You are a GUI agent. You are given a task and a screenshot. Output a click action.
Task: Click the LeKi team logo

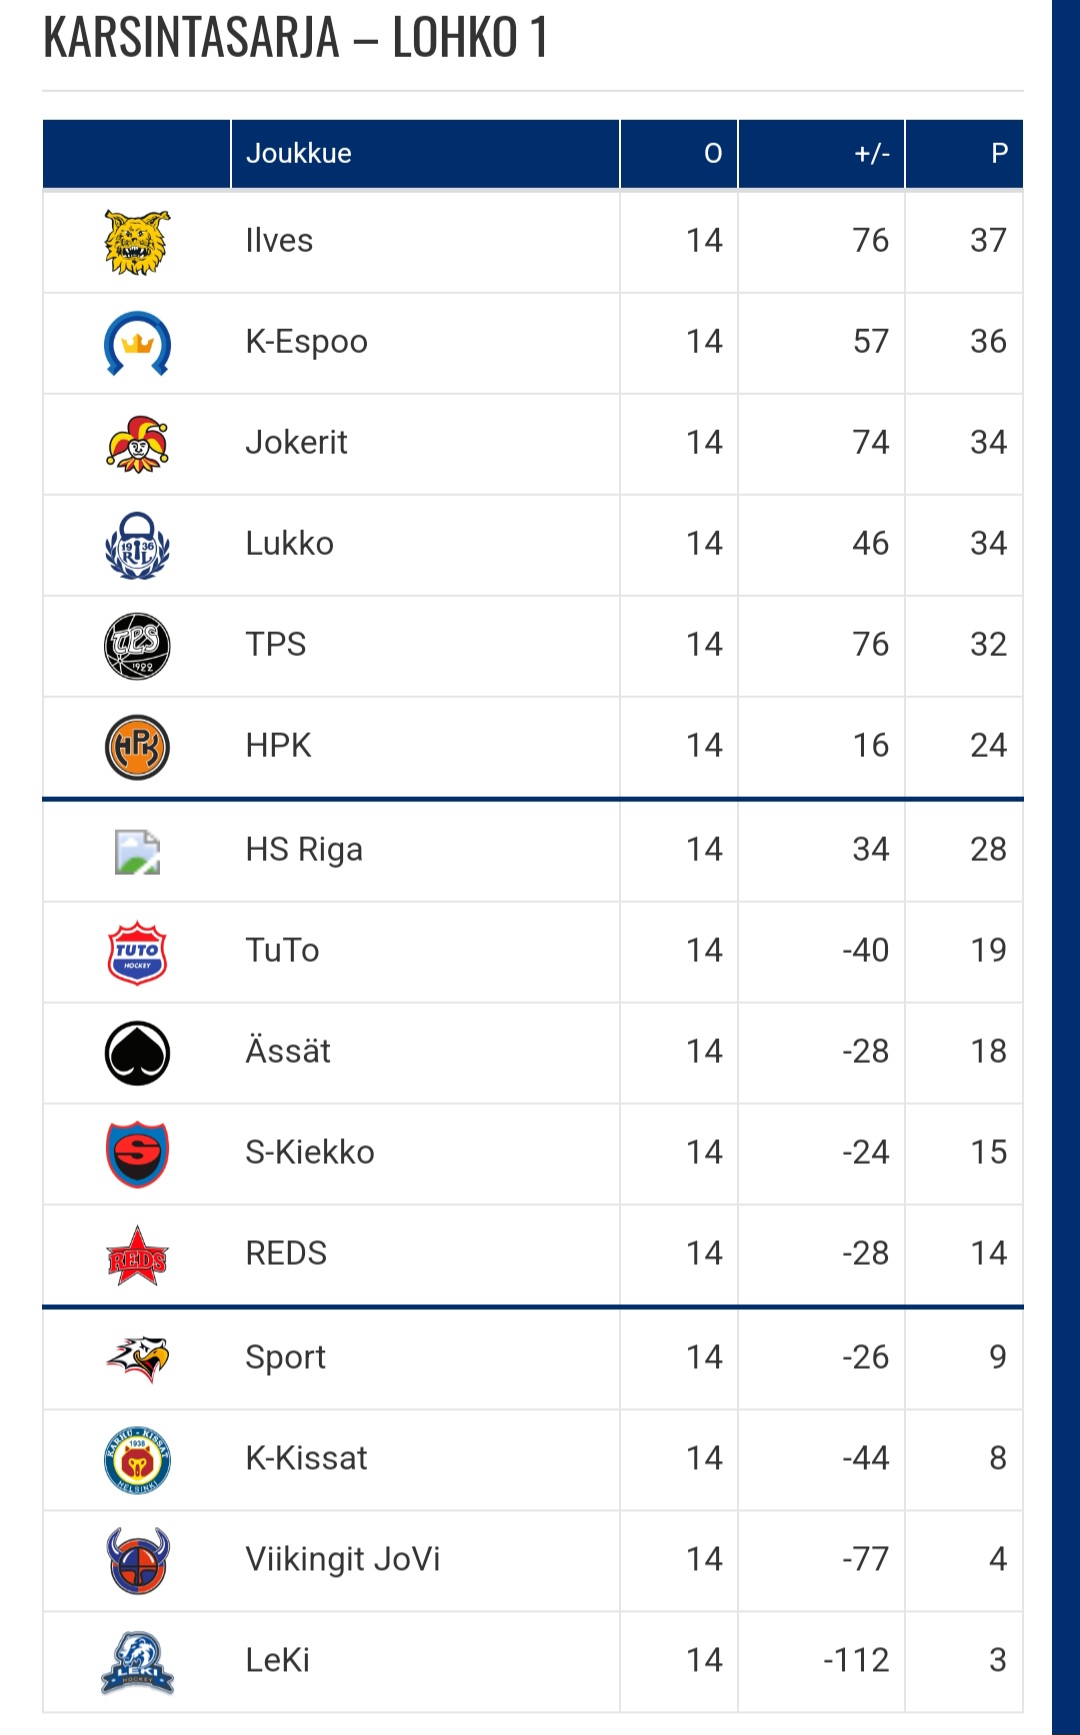pos(137,1662)
